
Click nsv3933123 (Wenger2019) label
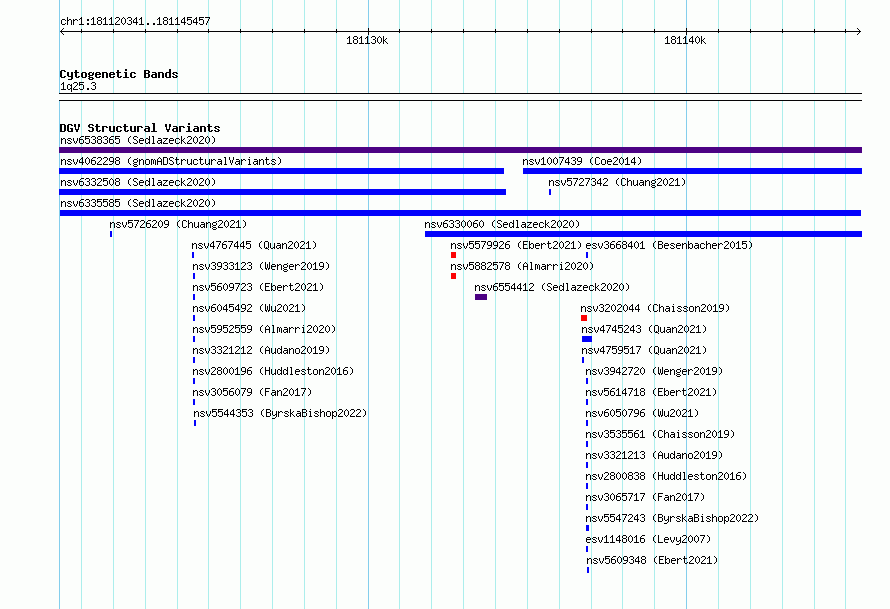point(261,266)
